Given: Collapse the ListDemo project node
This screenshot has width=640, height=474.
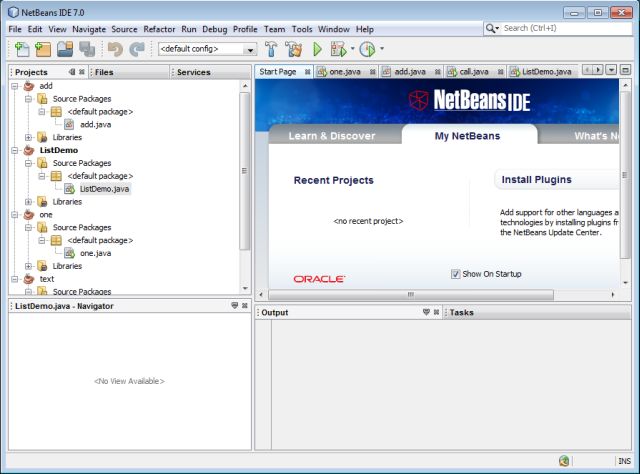Looking at the screenshot, I should pyautogui.click(x=15, y=150).
